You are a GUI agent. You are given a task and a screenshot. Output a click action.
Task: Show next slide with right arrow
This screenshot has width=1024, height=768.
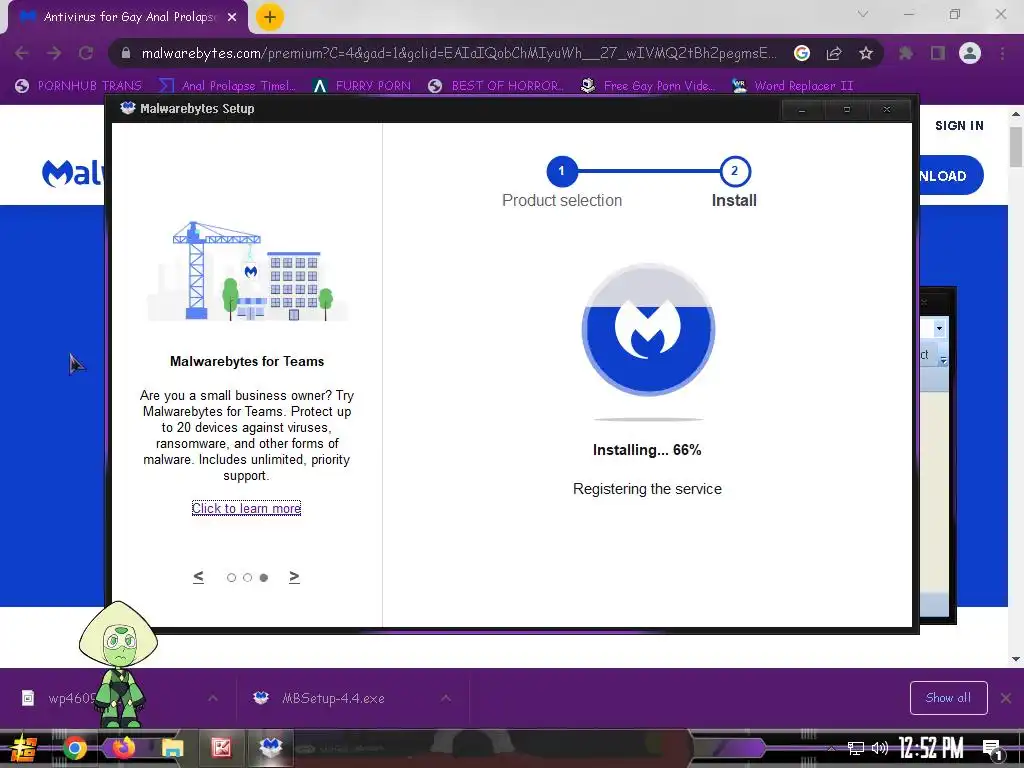click(x=295, y=577)
